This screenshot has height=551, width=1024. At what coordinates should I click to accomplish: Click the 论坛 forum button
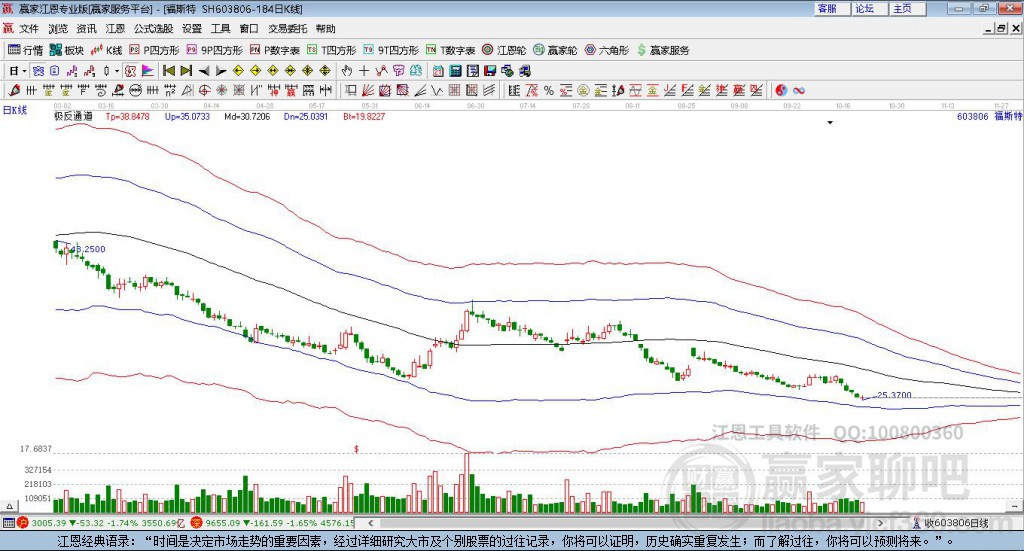click(869, 8)
